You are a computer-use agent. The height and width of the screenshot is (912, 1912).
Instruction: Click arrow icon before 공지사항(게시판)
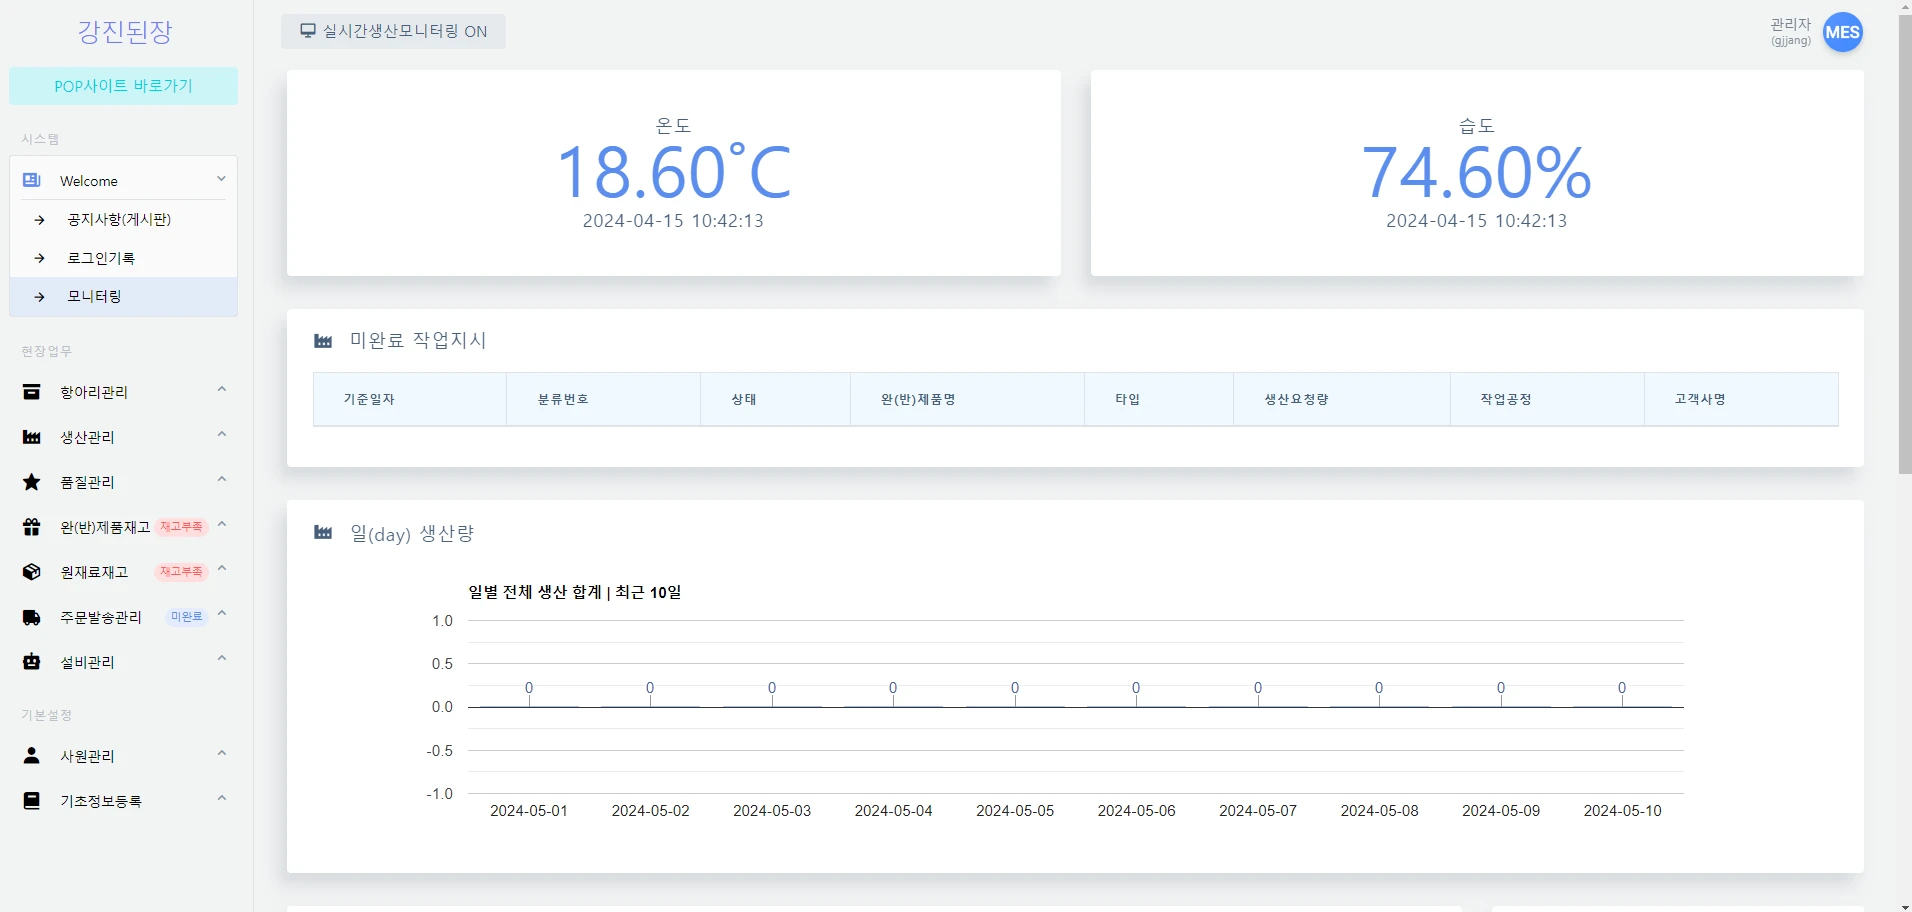click(40, 220)
